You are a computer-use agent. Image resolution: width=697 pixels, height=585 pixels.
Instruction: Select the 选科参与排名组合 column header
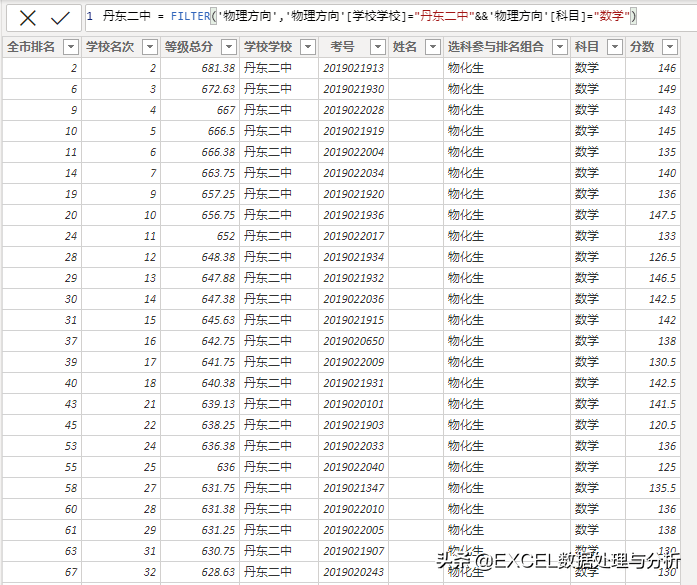496,47
